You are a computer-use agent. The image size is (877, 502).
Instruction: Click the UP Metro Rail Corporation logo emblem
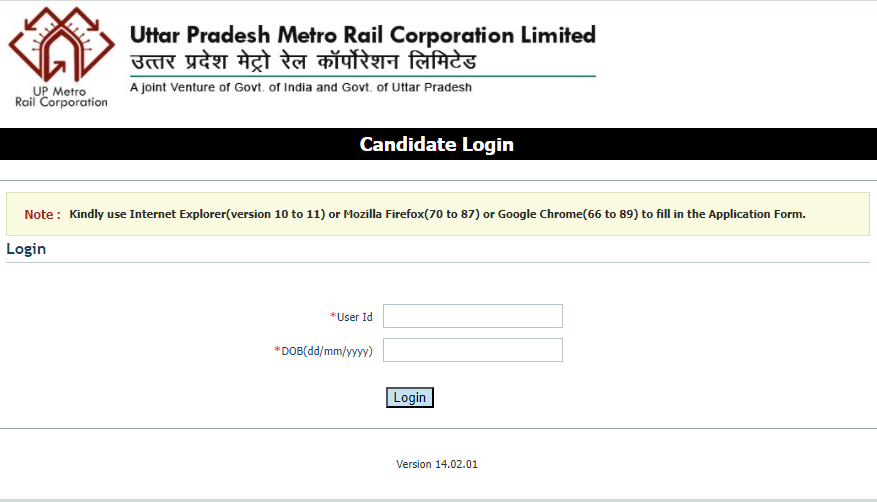[x=62, y=44]
